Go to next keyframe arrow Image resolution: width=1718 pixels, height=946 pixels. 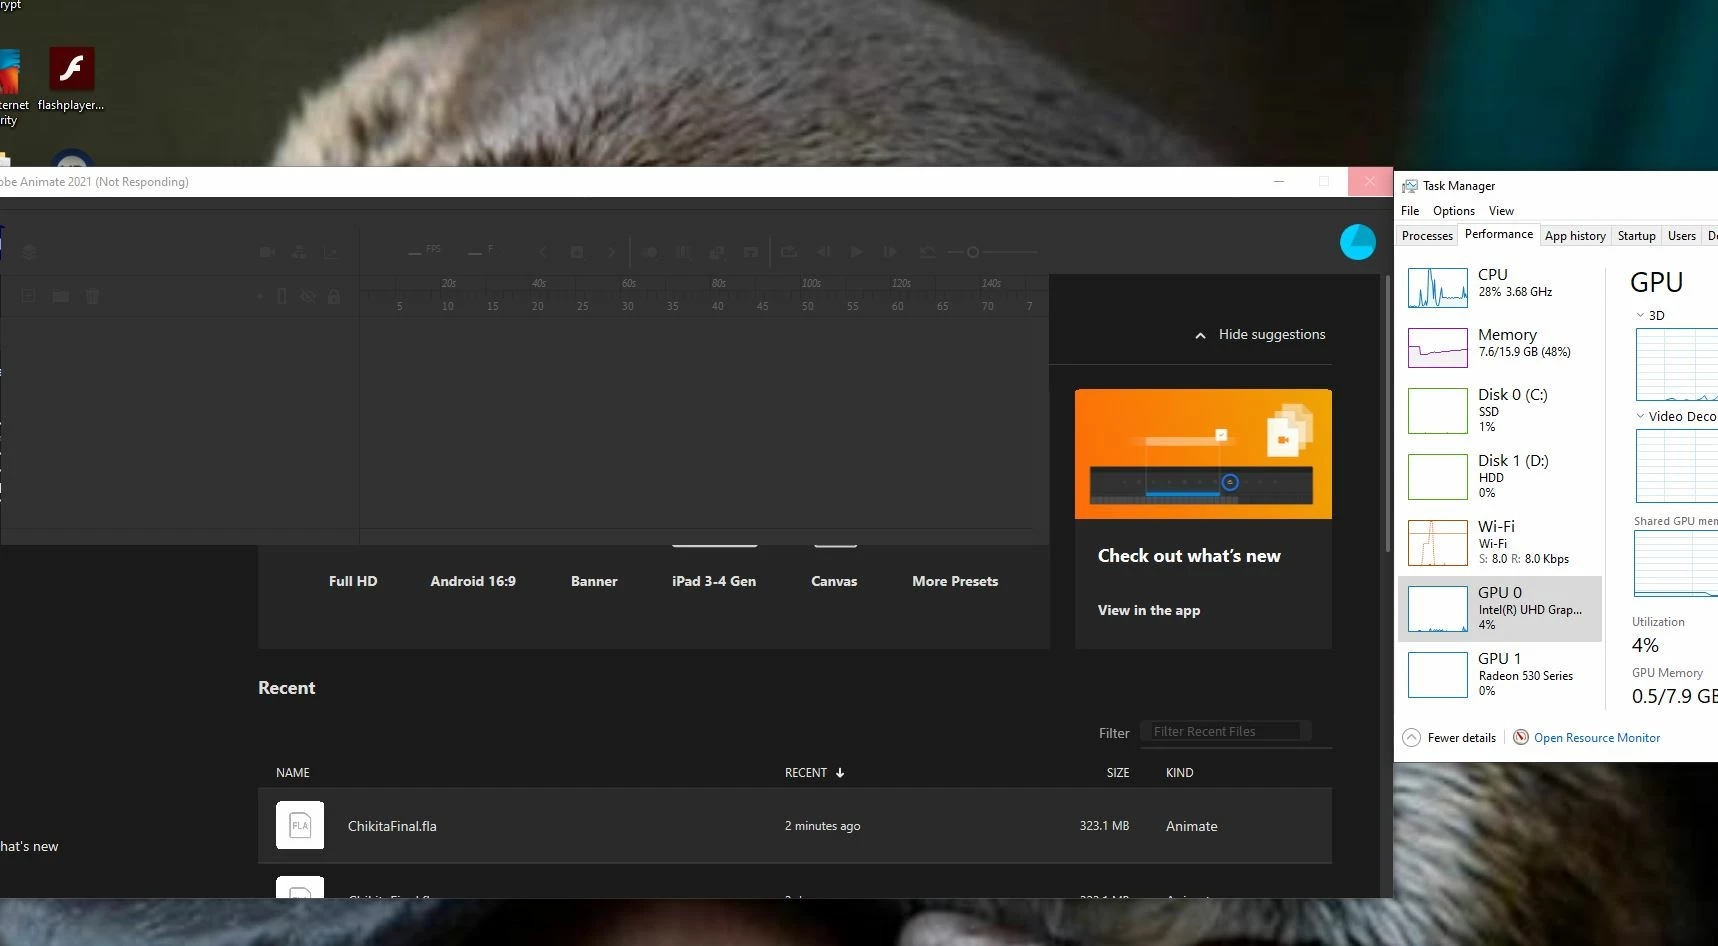pyautogui.click(x=611, y=252)
